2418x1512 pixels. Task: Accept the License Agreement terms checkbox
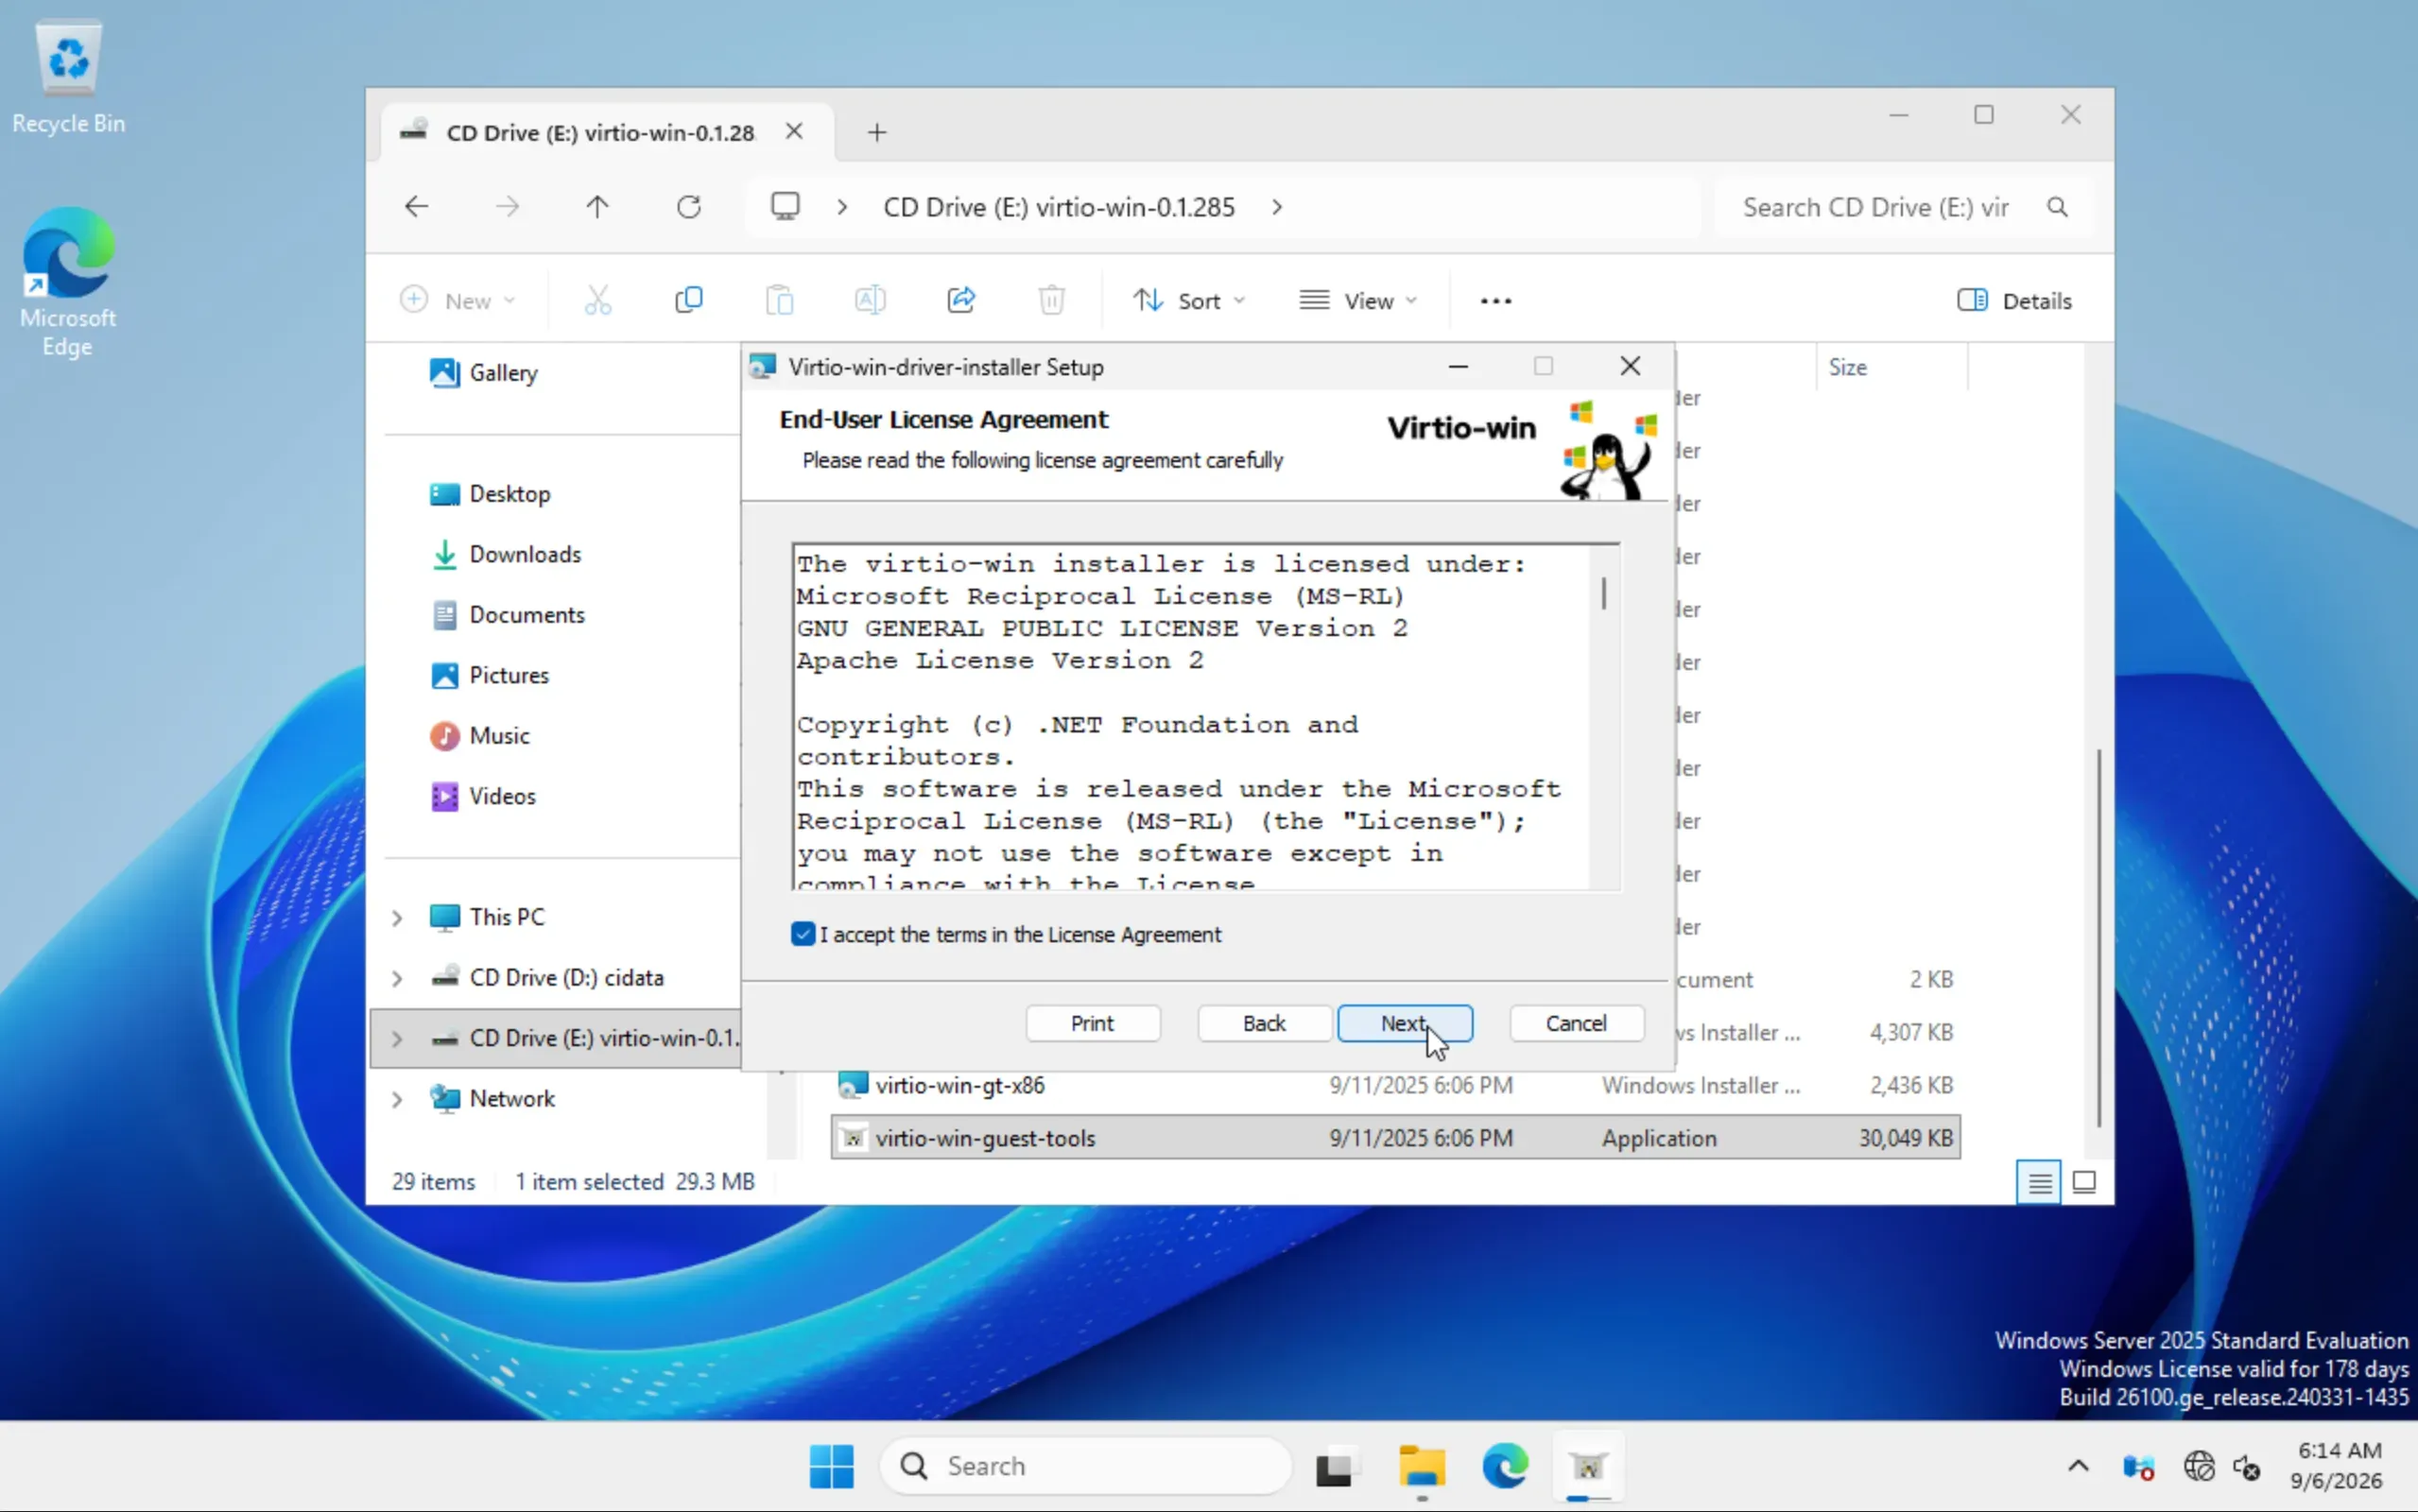pyautogui.click(x=803, y=934)
